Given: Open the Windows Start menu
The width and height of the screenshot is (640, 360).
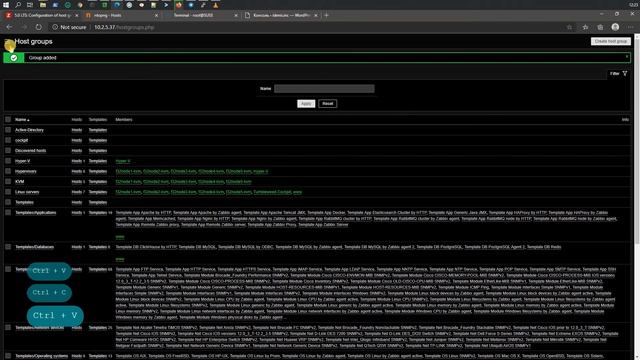Looking at the screenshot, I should [6, 5].
